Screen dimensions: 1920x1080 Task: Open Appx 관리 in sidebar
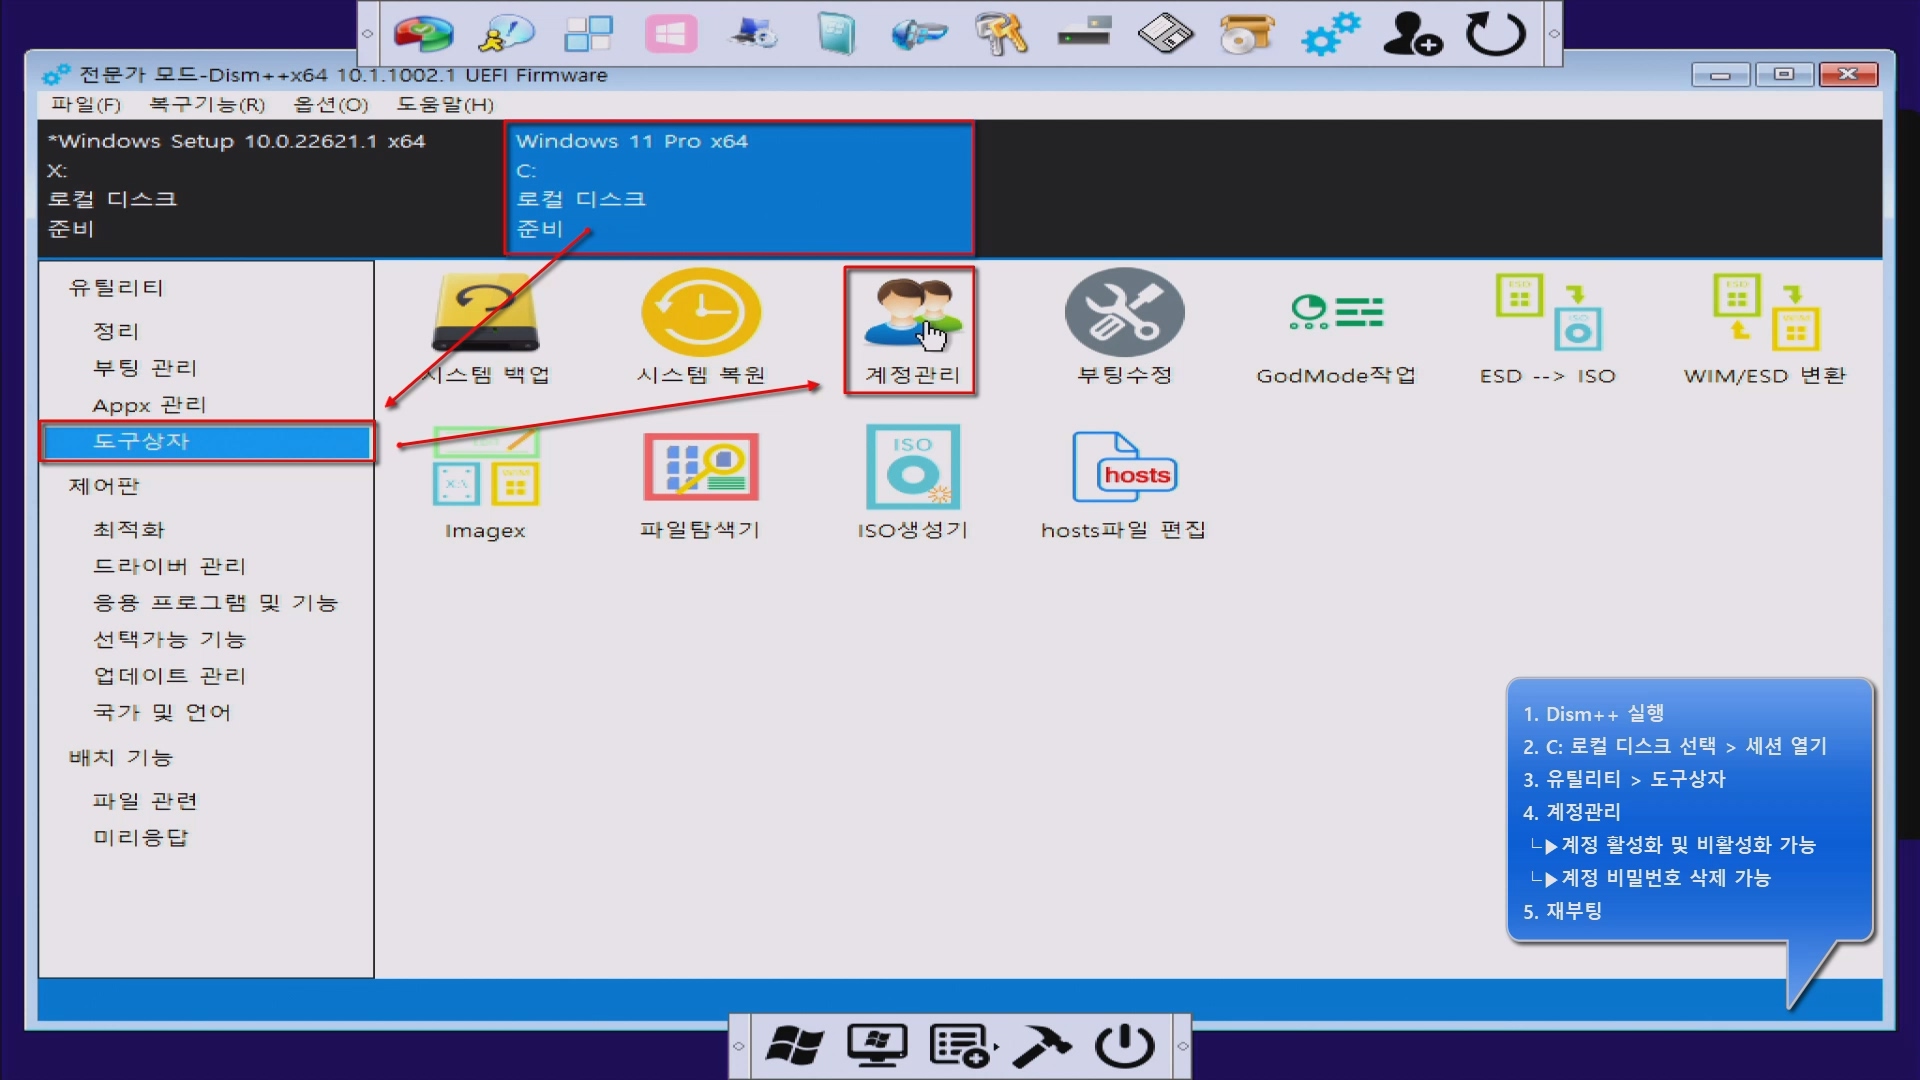click(149, 405)
